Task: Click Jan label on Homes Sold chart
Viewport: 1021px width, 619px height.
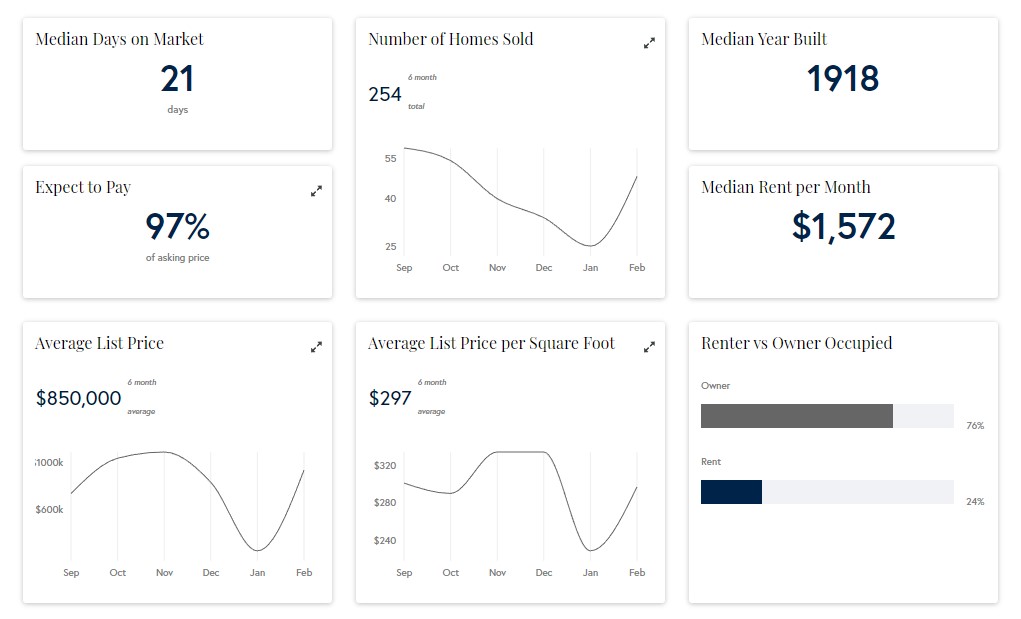Action: pyautogui.click(x=590, y=268)
